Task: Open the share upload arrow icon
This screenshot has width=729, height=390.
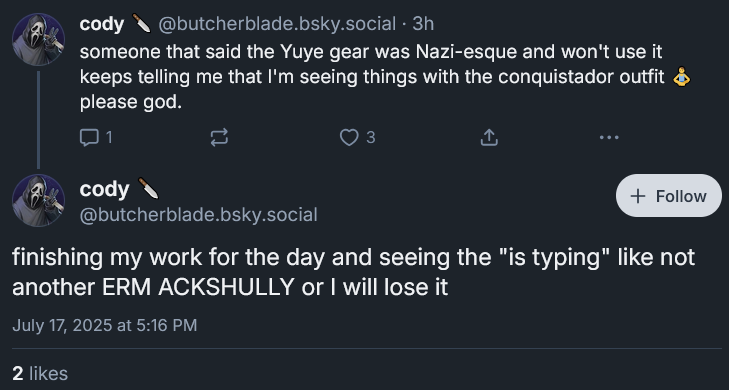Action: [489, 138]
